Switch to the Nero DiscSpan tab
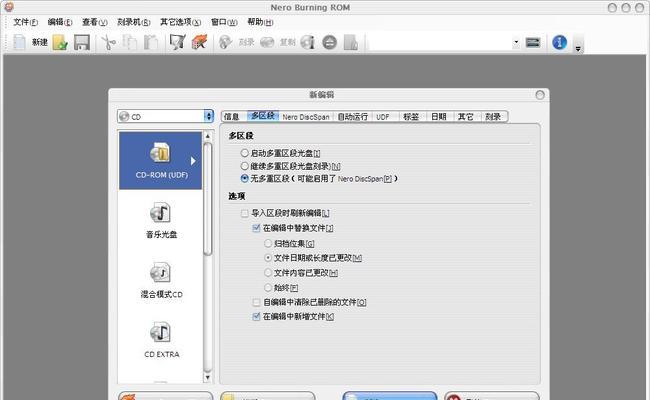Image resolution: width=650 pixels, height=400 pixels. pos(306,117)
